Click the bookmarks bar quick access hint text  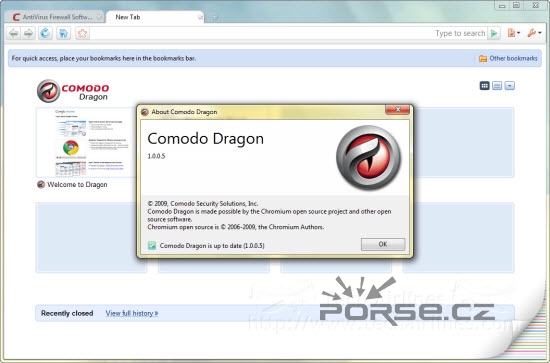tap(104, 58)
